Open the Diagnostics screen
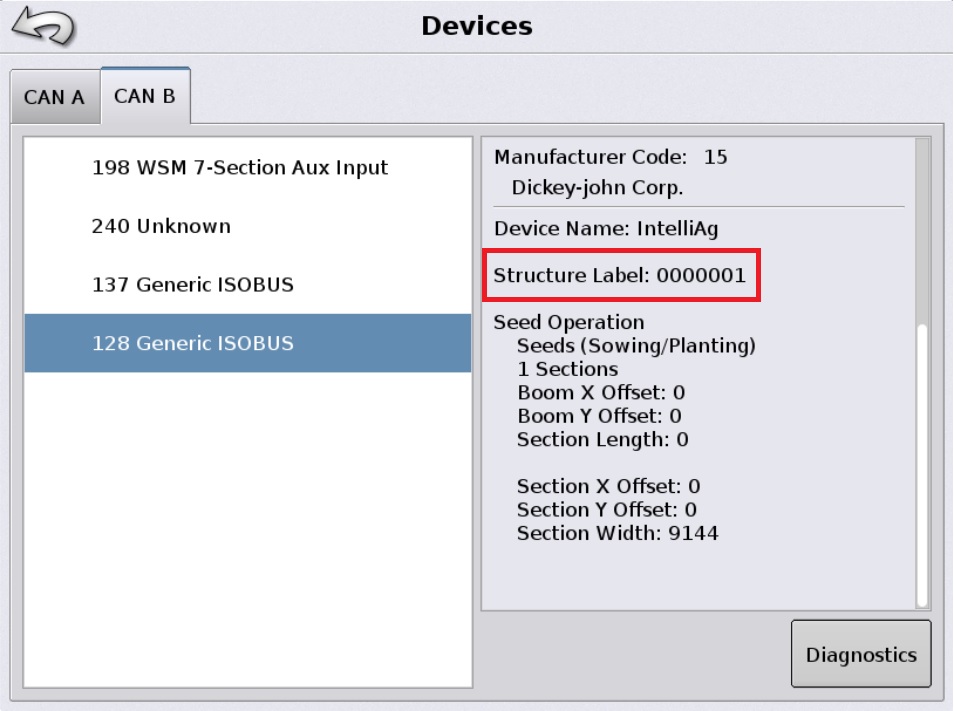This screenshot has height=711, width=954. tap(860, 653)
